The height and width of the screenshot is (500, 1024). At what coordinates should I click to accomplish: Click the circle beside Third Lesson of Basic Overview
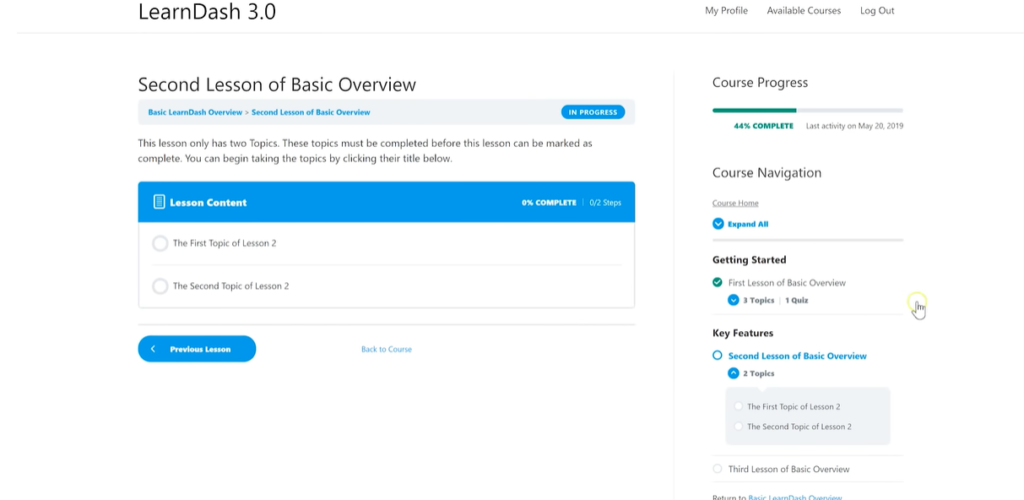point(717,469)
